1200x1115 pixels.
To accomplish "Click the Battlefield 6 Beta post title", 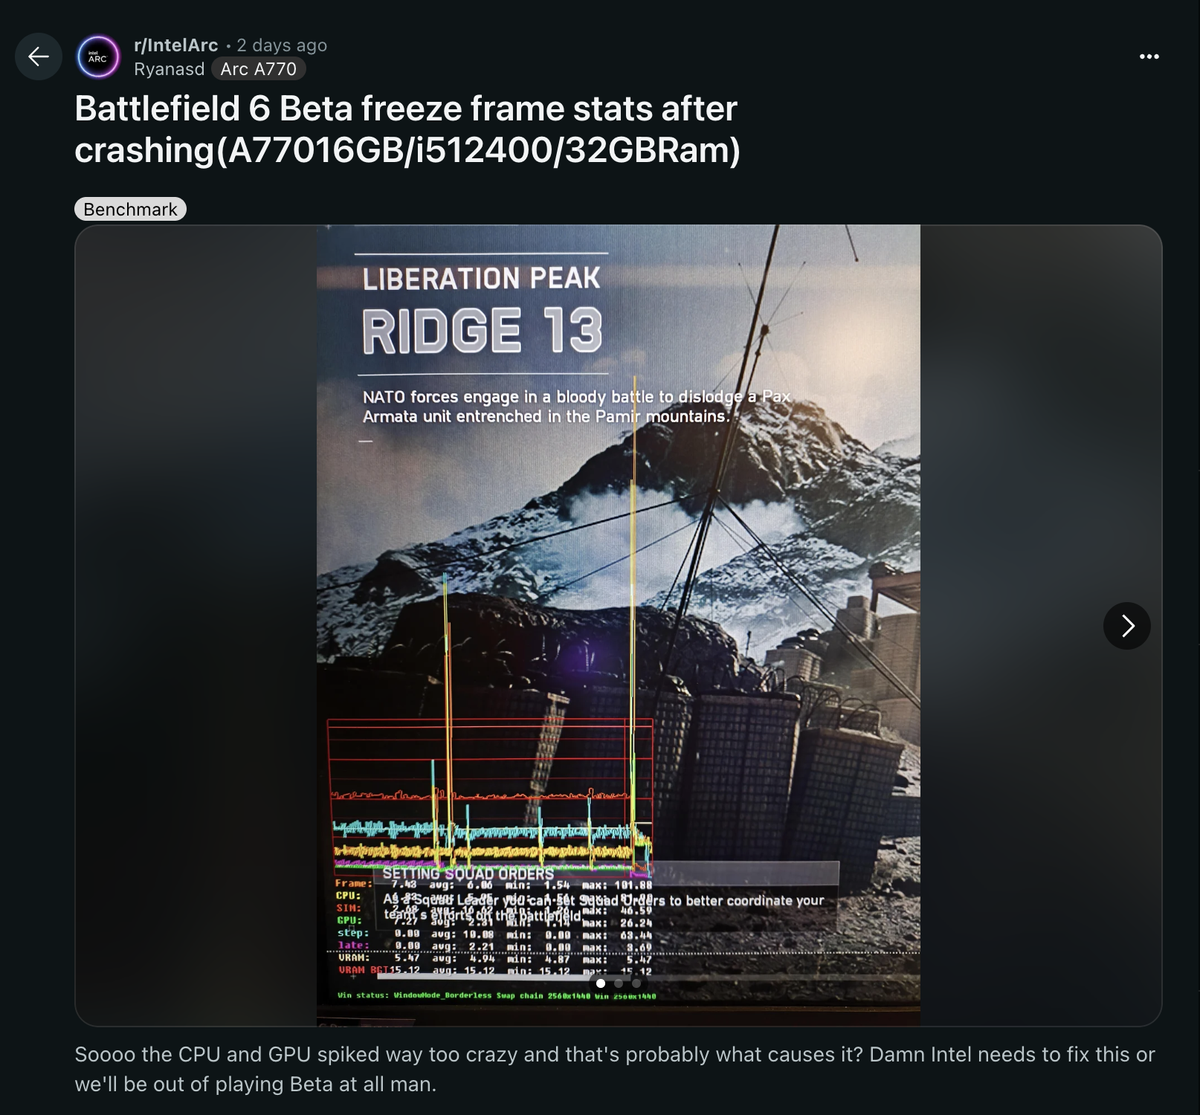I will click(406, 129).
